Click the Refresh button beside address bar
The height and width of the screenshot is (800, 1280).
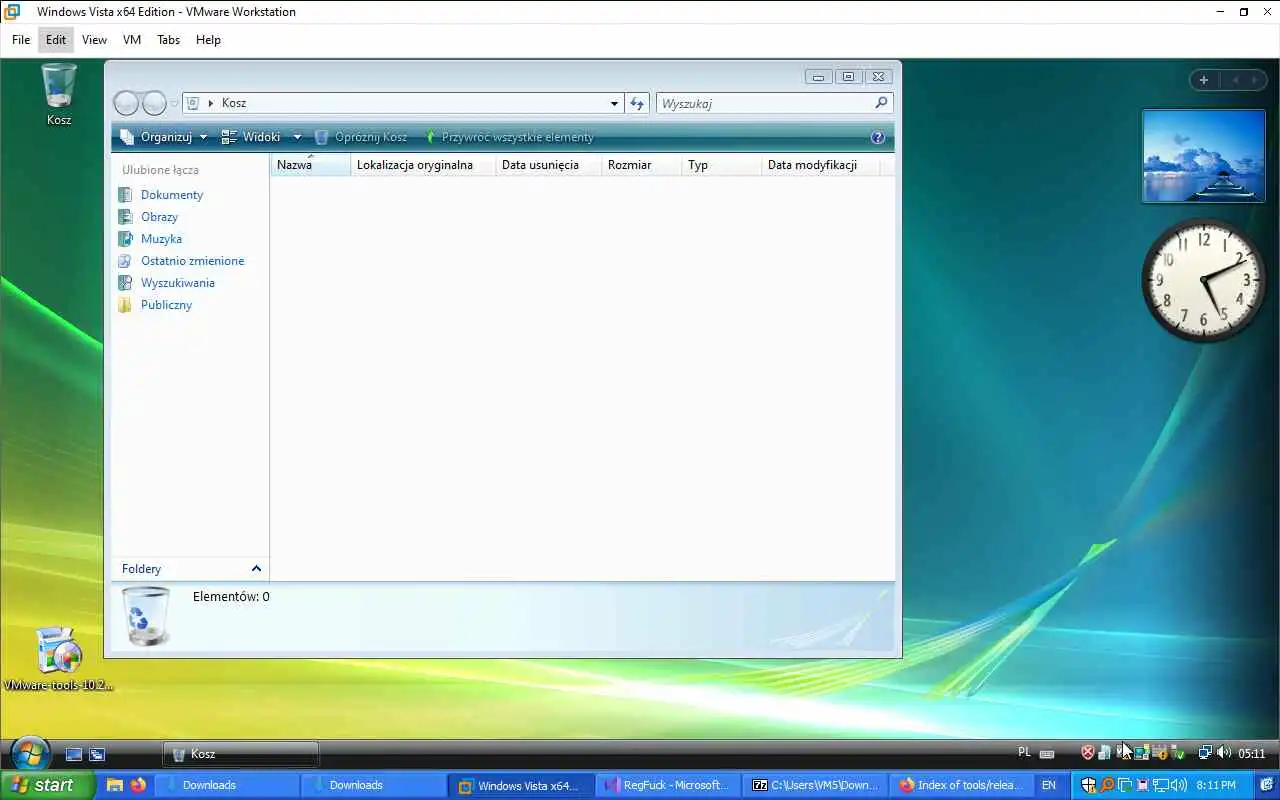point(637,103)
